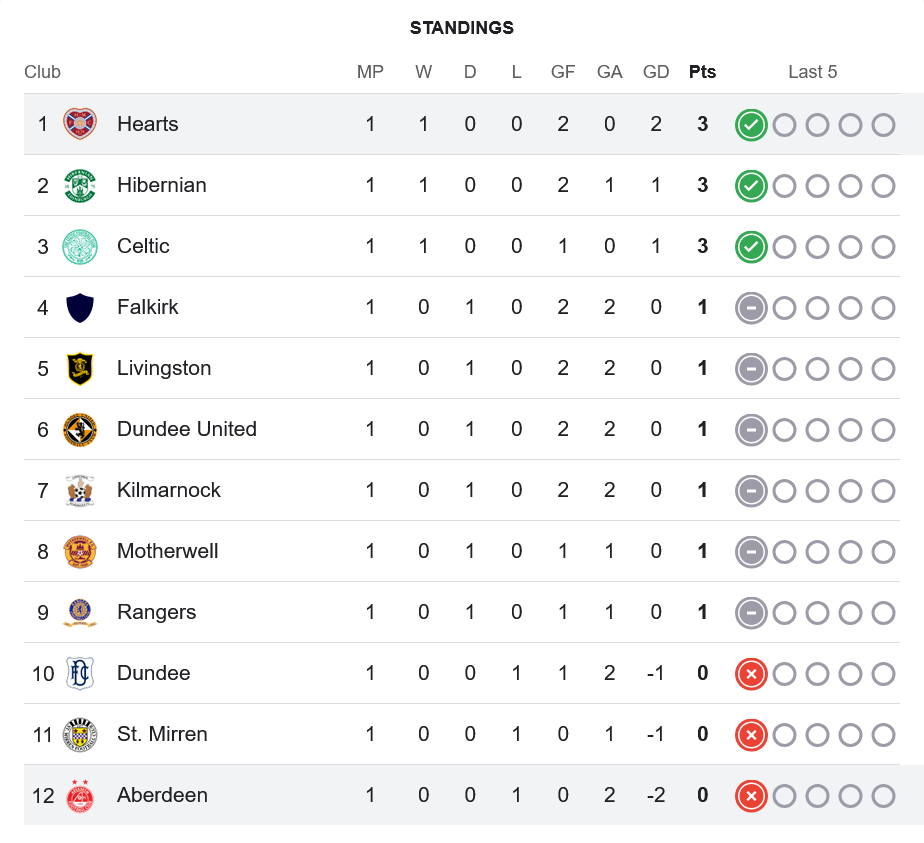Click the Livingston club crest icon
The image size is (924, 843).
click(x=80, y=369)
